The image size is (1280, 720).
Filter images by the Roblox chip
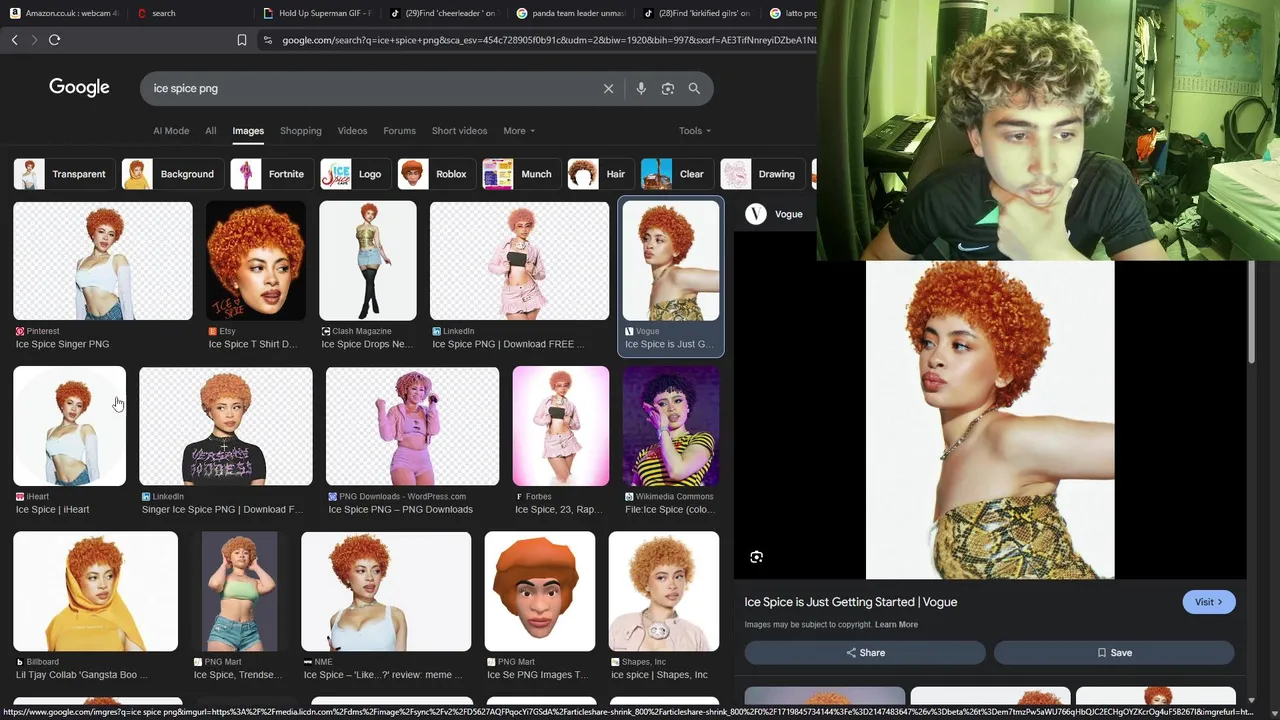[435, 174]
